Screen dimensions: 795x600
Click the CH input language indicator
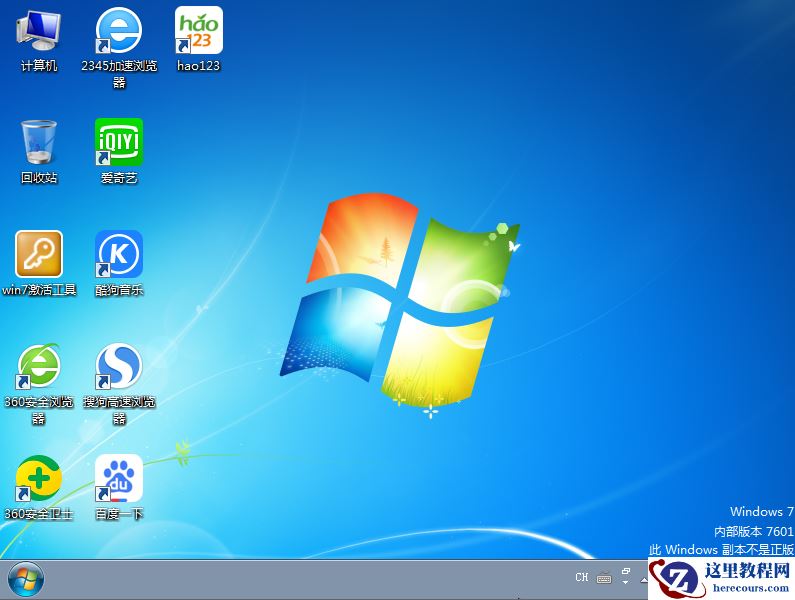[x=582, y=577]
